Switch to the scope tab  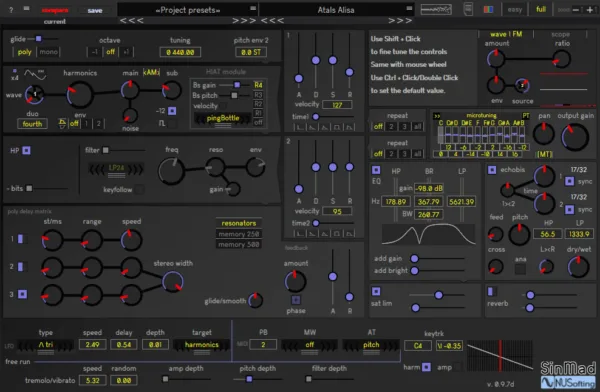tap(560, 34)
